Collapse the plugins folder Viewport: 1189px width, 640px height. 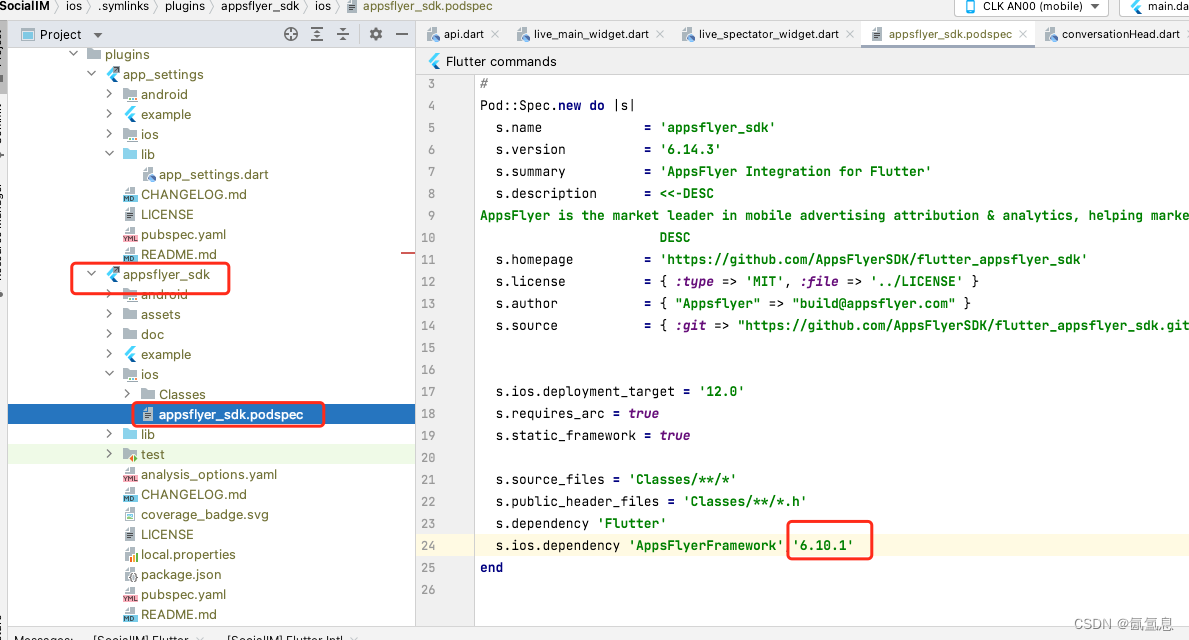(74, 54)
